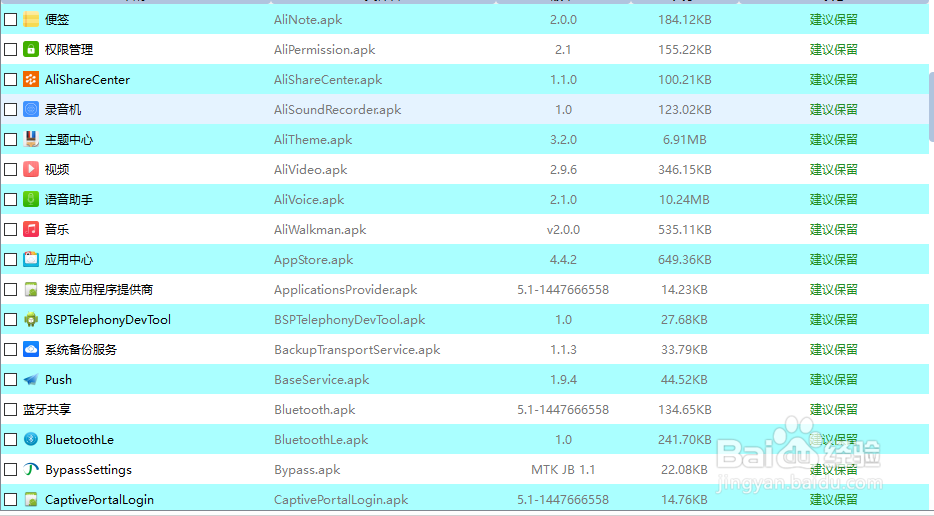The image size is (934, 516).
Task: Select the 蓝牙共享 checkbox
Action: [10, 409]
